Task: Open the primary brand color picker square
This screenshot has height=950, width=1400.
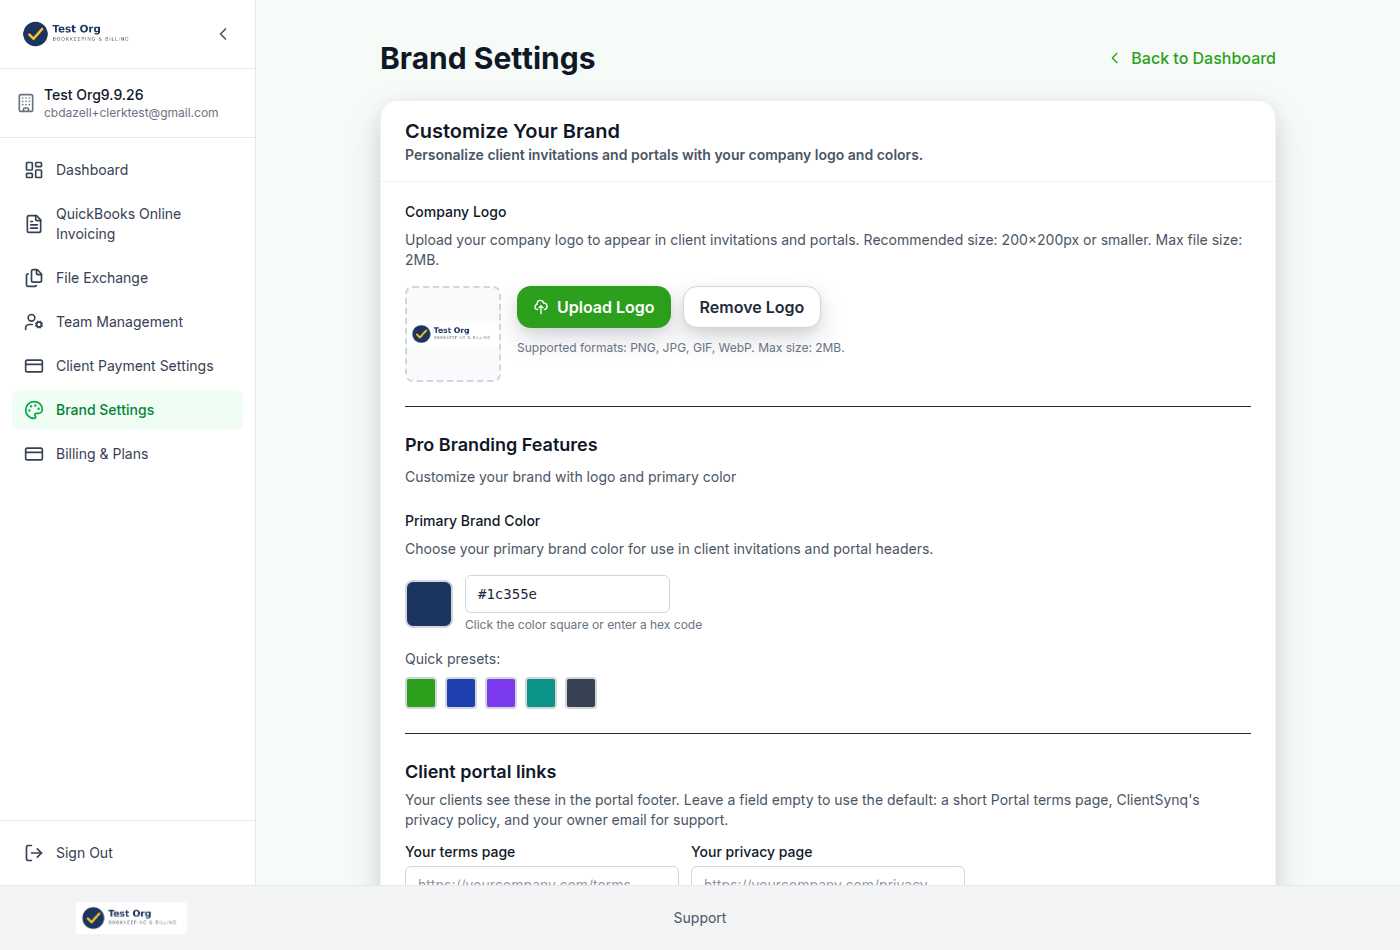Action: pos(429,604)
